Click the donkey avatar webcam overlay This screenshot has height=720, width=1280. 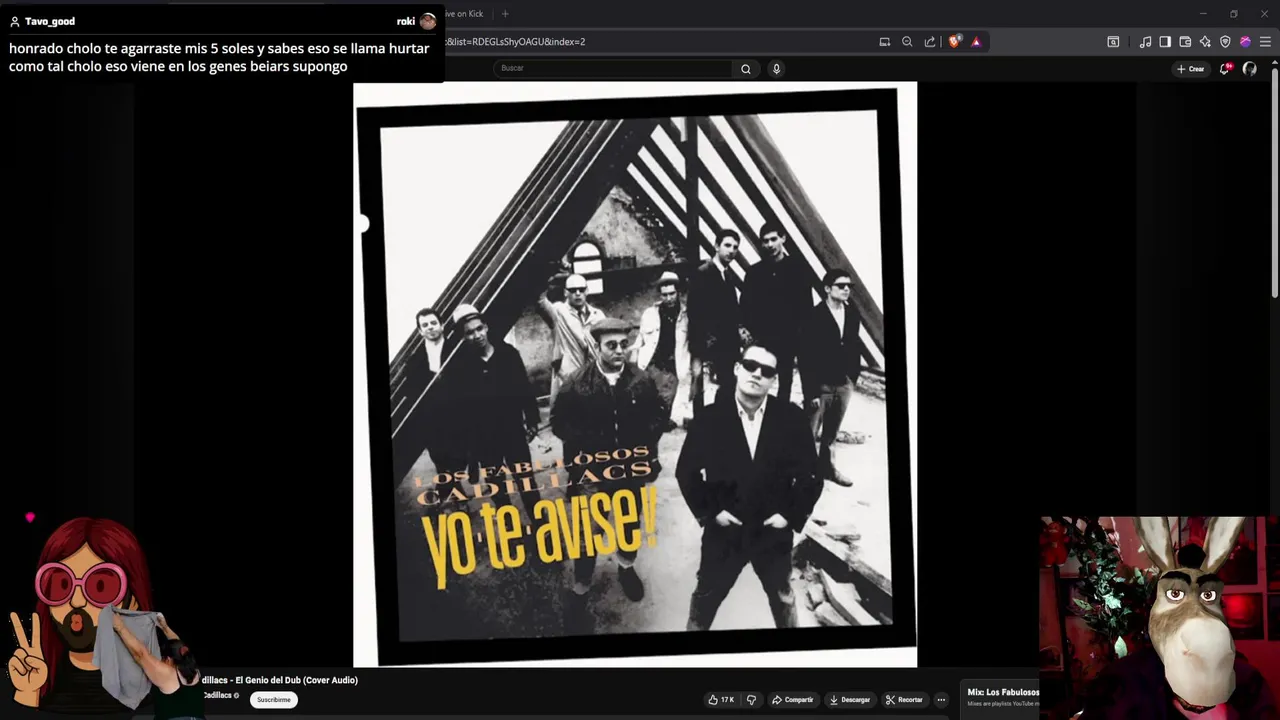pyautogui.click(x=1160, y=617)
